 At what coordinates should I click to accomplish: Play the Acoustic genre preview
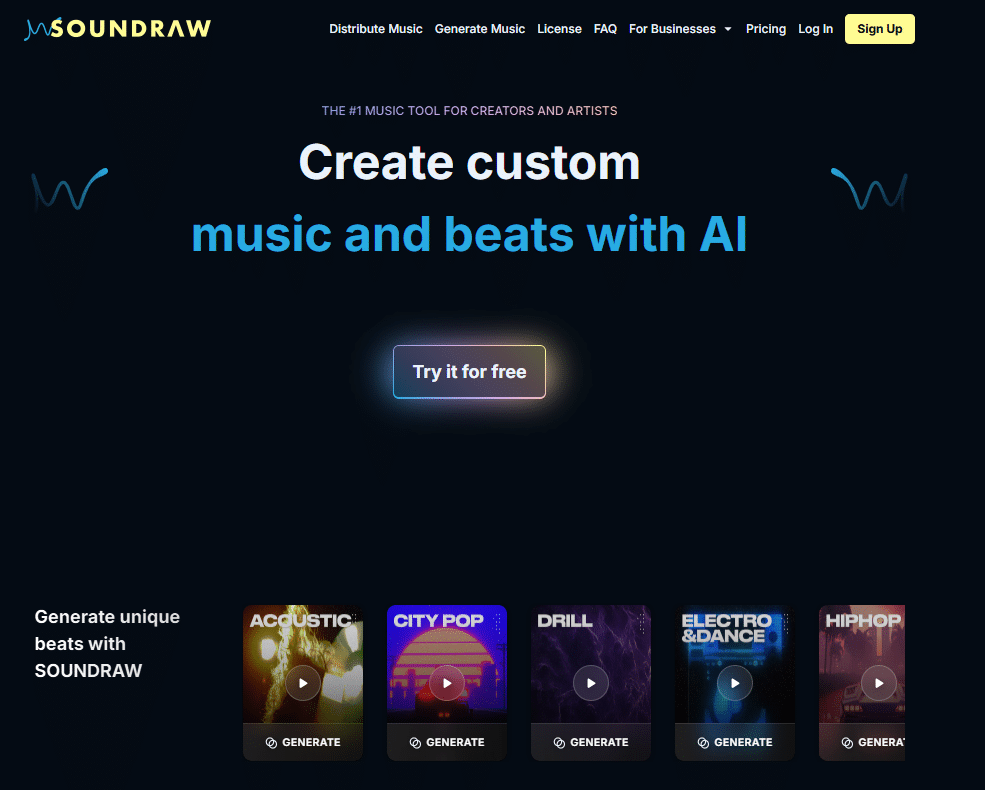click(303, 683)
